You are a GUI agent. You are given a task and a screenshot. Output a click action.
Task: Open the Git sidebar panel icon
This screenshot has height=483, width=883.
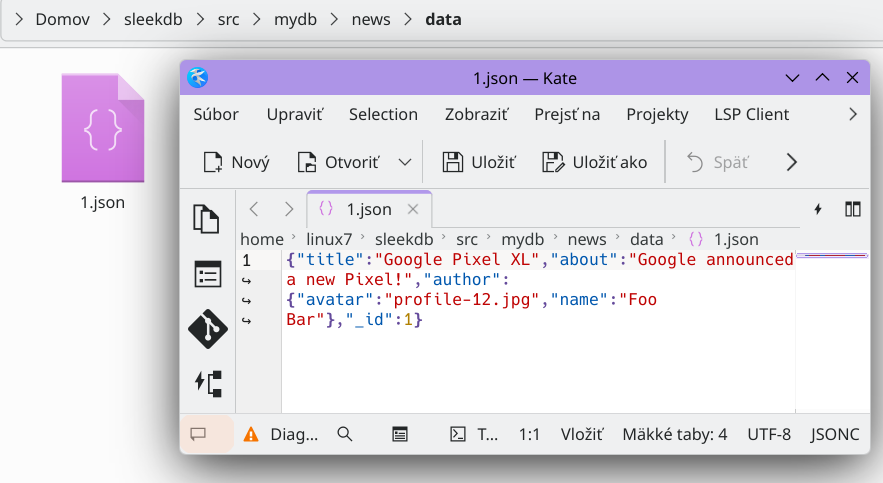207,328
